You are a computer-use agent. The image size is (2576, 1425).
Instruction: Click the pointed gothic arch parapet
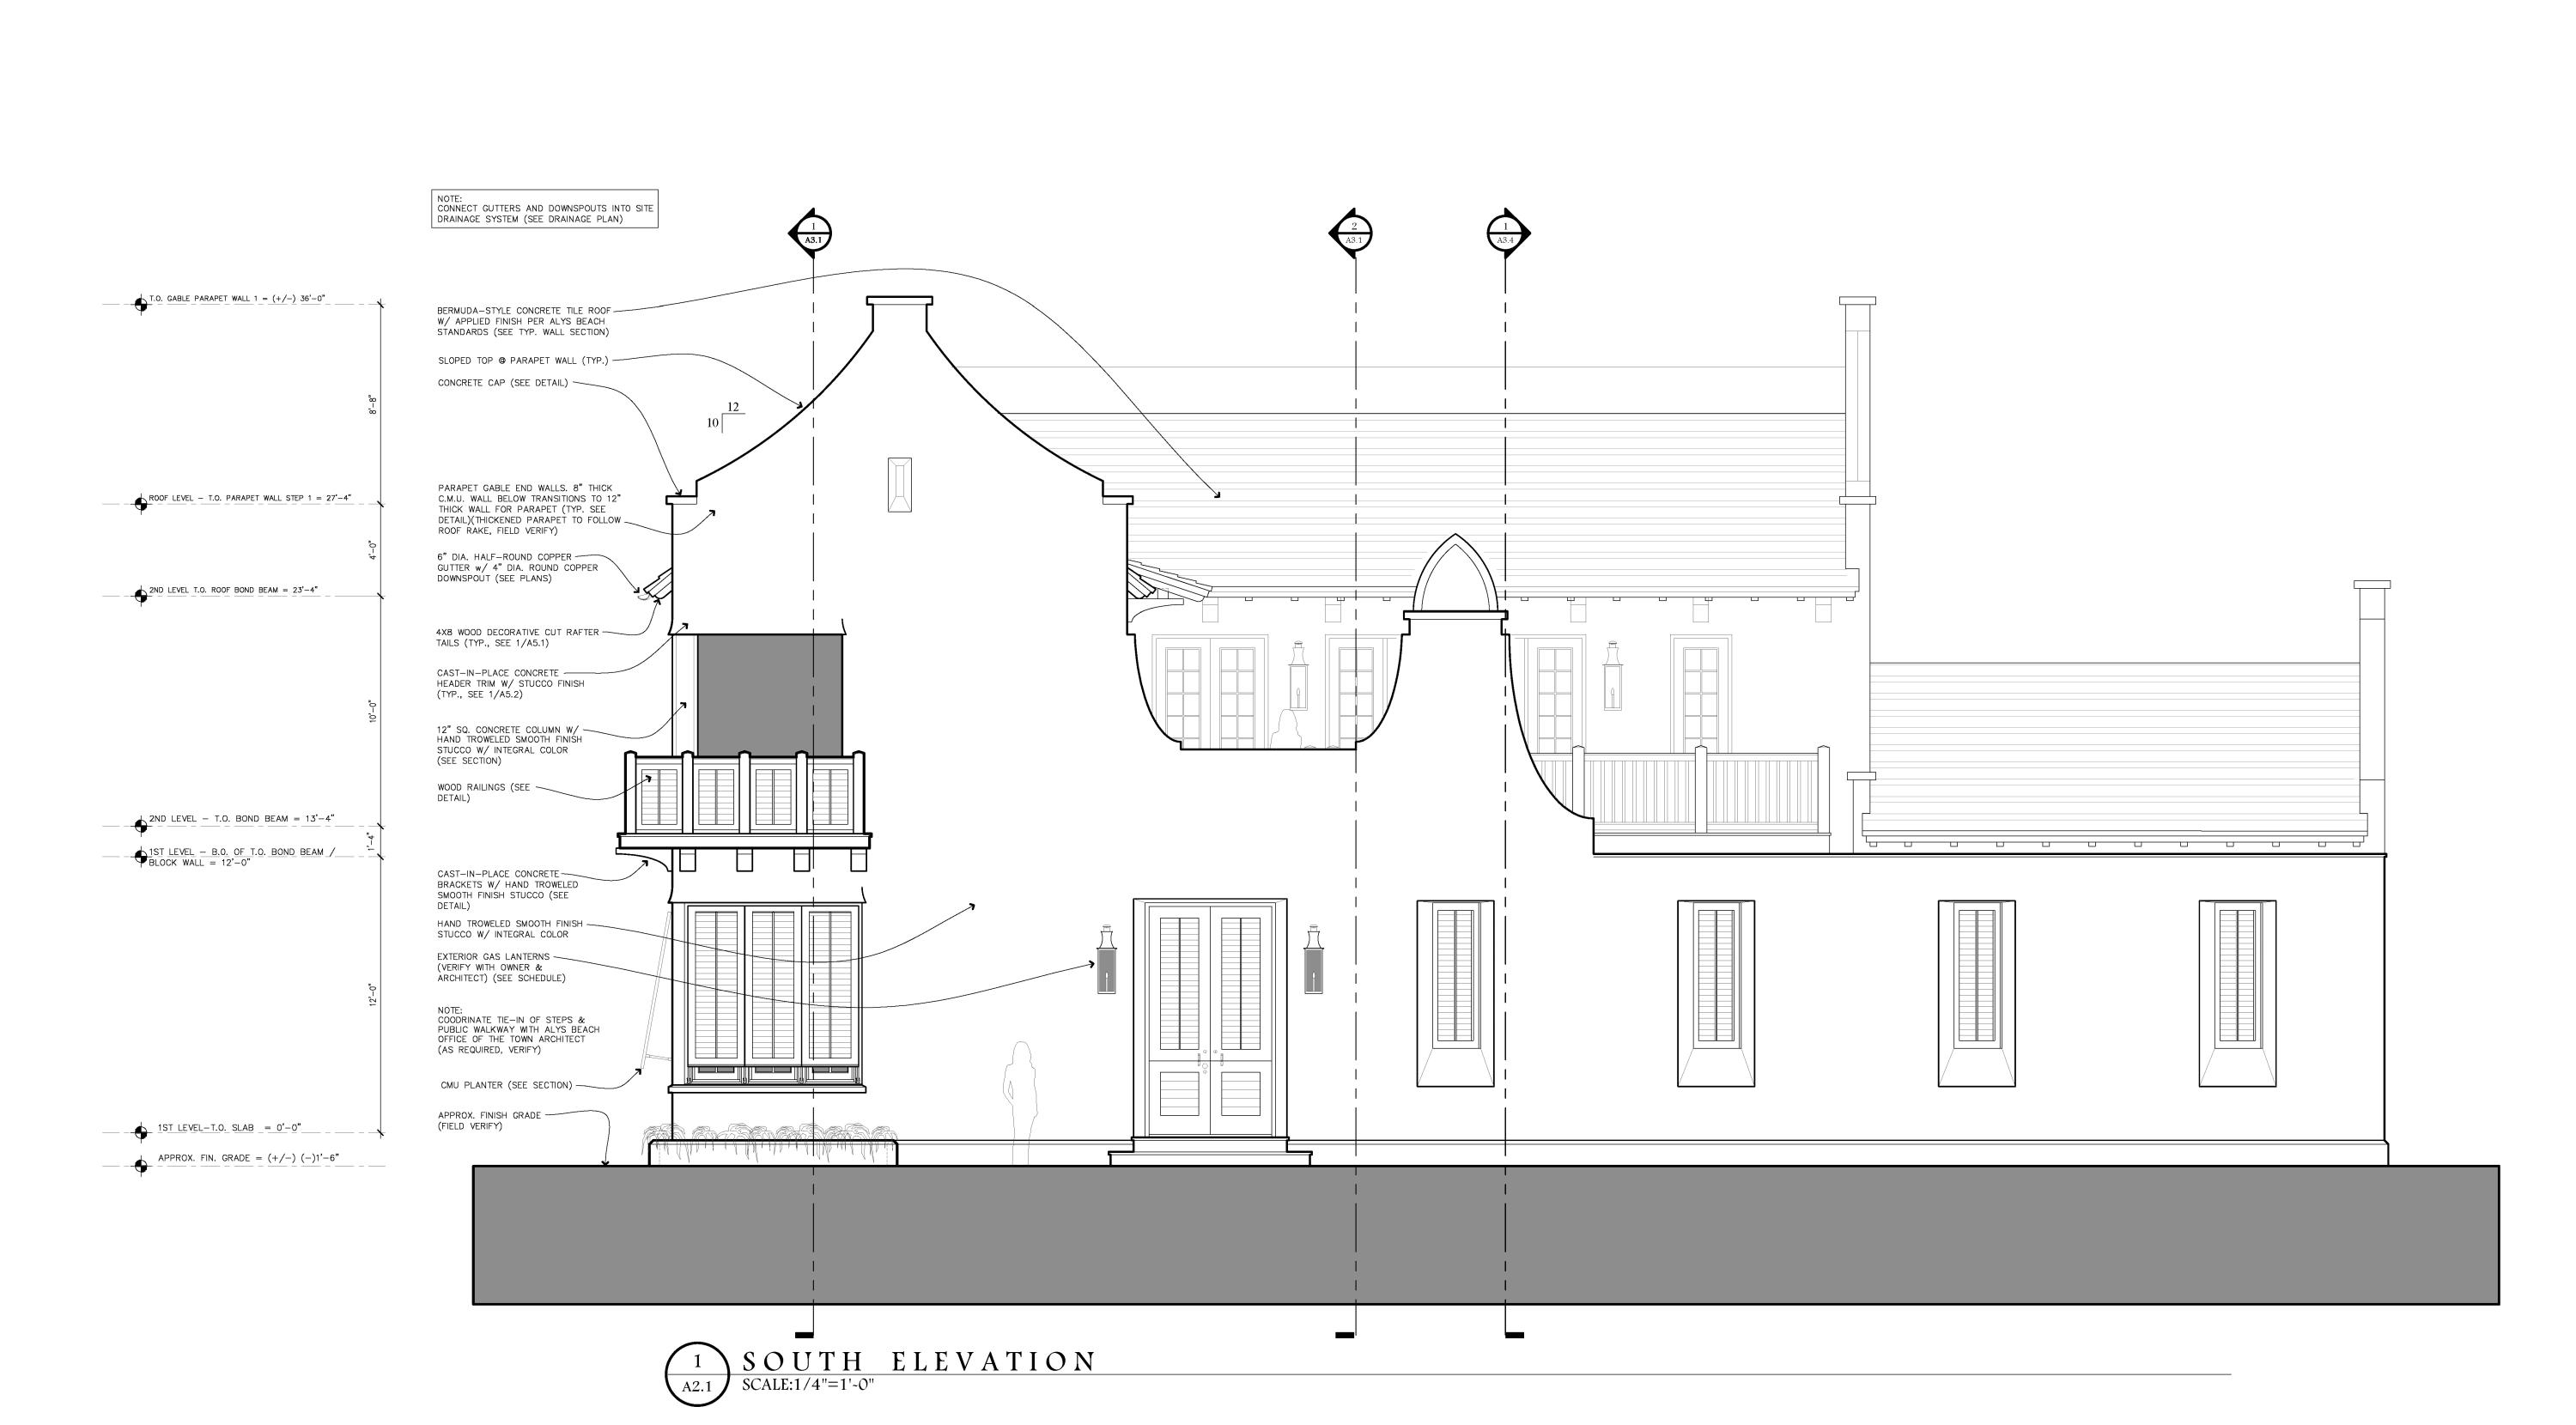[x=1455, y=577]
